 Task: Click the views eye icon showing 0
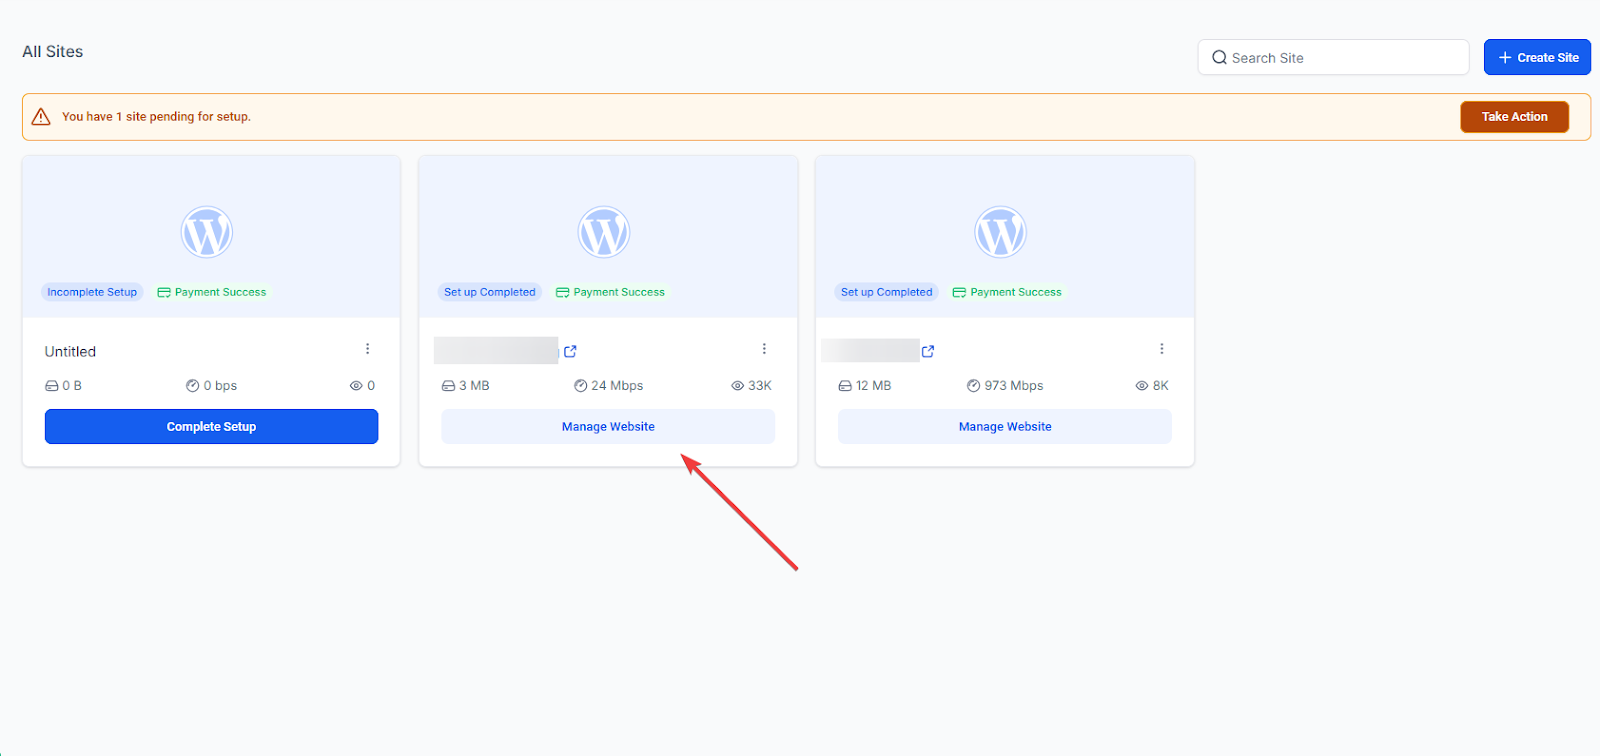pyautogui.click(x=356, y=386)
